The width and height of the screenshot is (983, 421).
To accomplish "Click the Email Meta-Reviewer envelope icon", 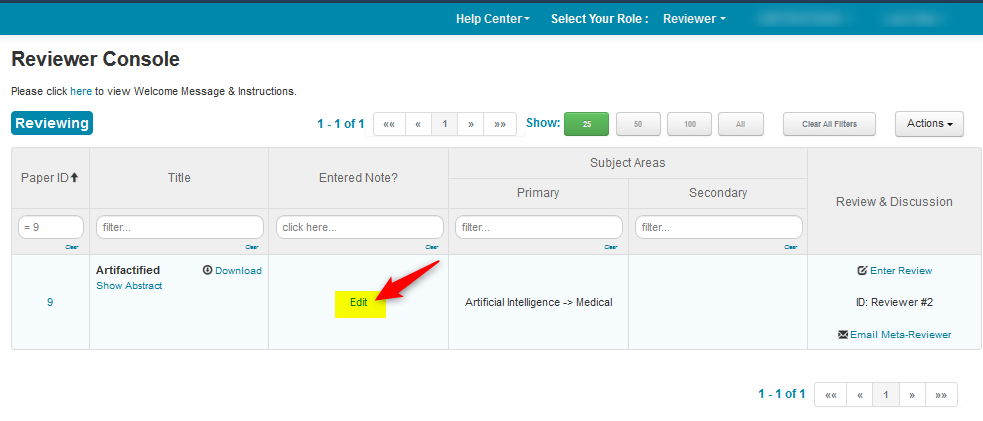I will pos(843,334).
